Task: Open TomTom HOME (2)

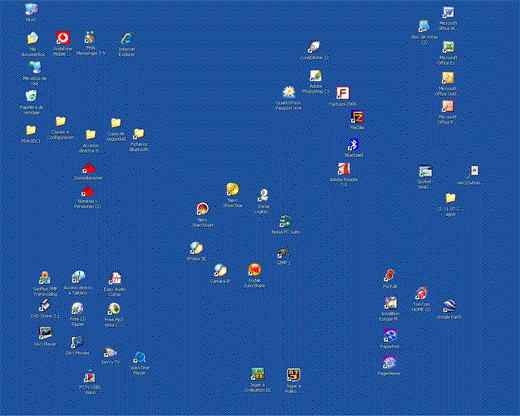Action: pyautogui.click(x=421, y=293)
